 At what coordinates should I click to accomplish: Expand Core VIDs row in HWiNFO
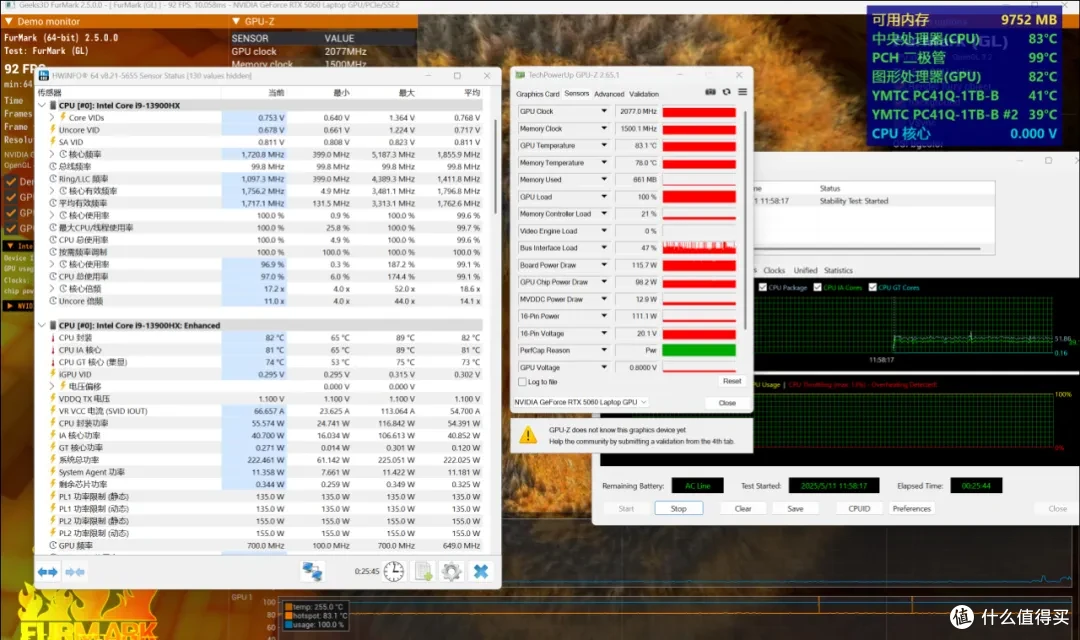(x=52, y=117)
